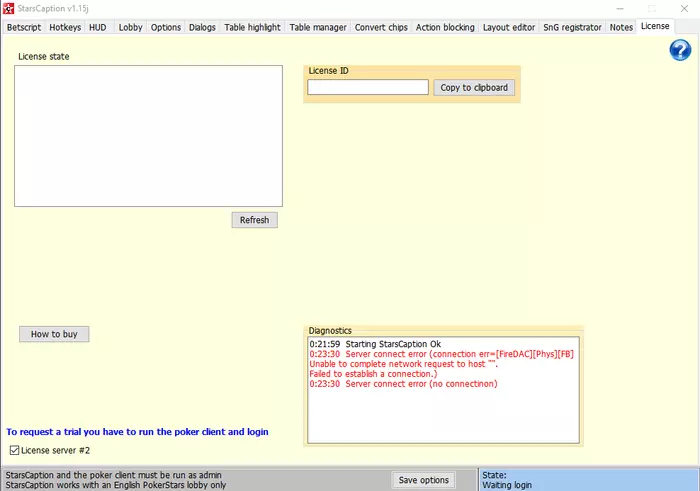
Task: Open the Notes tab
Action: [x=621, y=27]
